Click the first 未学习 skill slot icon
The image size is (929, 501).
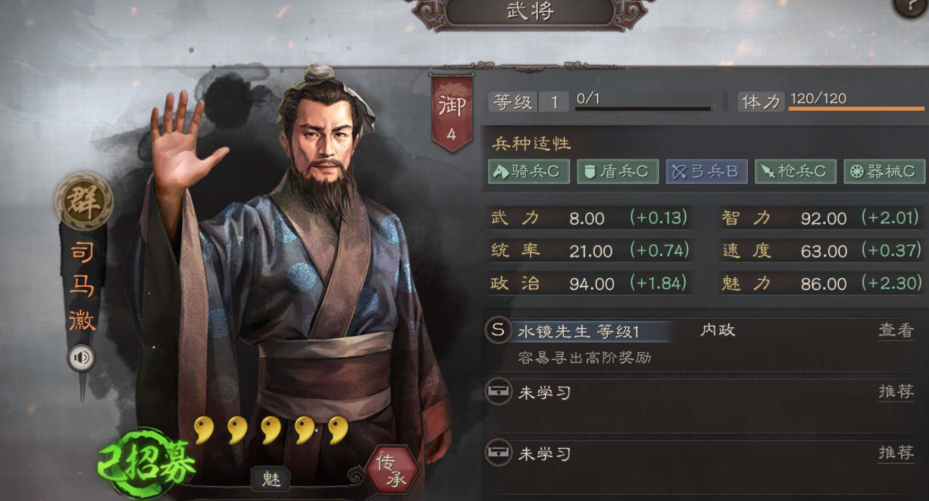click(498, 391)
